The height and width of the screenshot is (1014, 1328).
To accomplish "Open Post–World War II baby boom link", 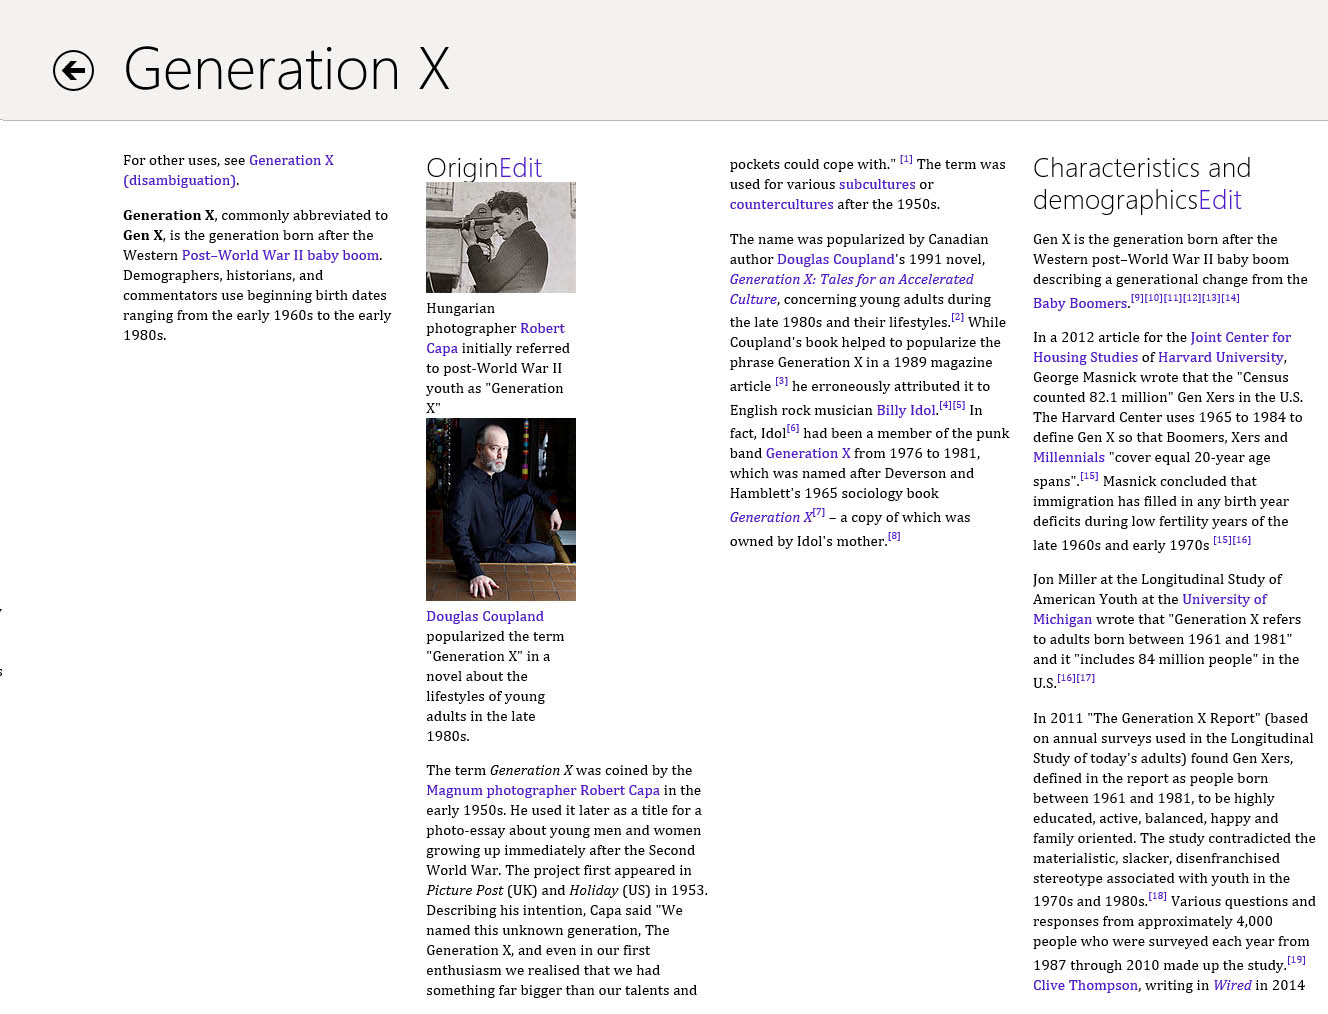I will [280, 255].
